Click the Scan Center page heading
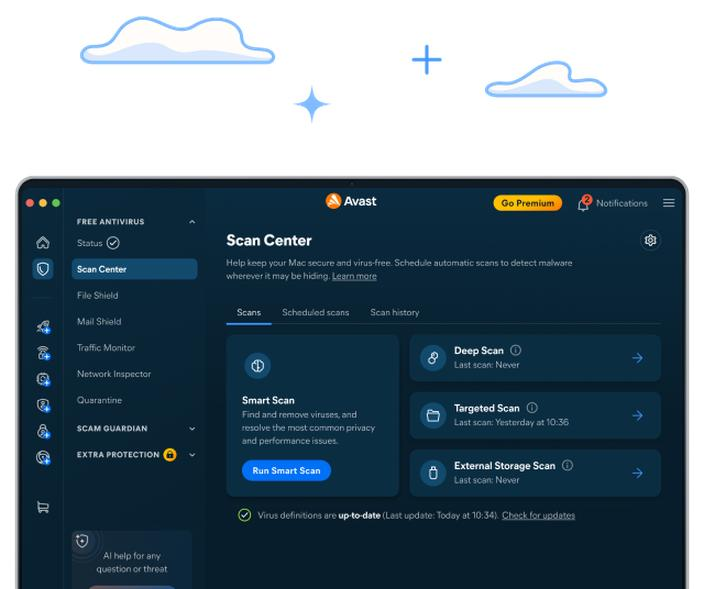The width and height of the screenshot is (704, 589). pyautogui.click(x=269, y=240)
